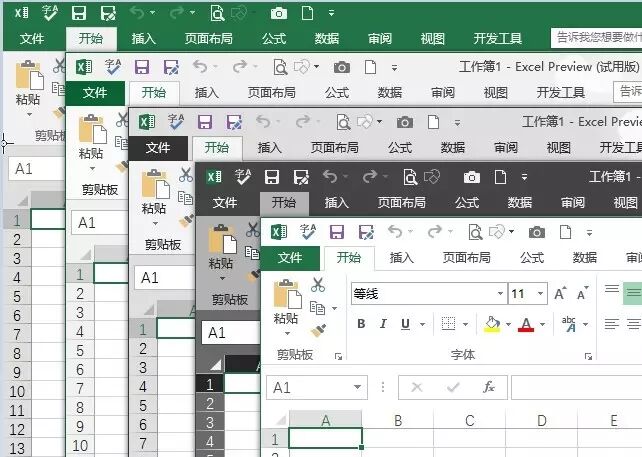
Task: Click the cancel X in formula bar
Action: (x=417, y=387)
